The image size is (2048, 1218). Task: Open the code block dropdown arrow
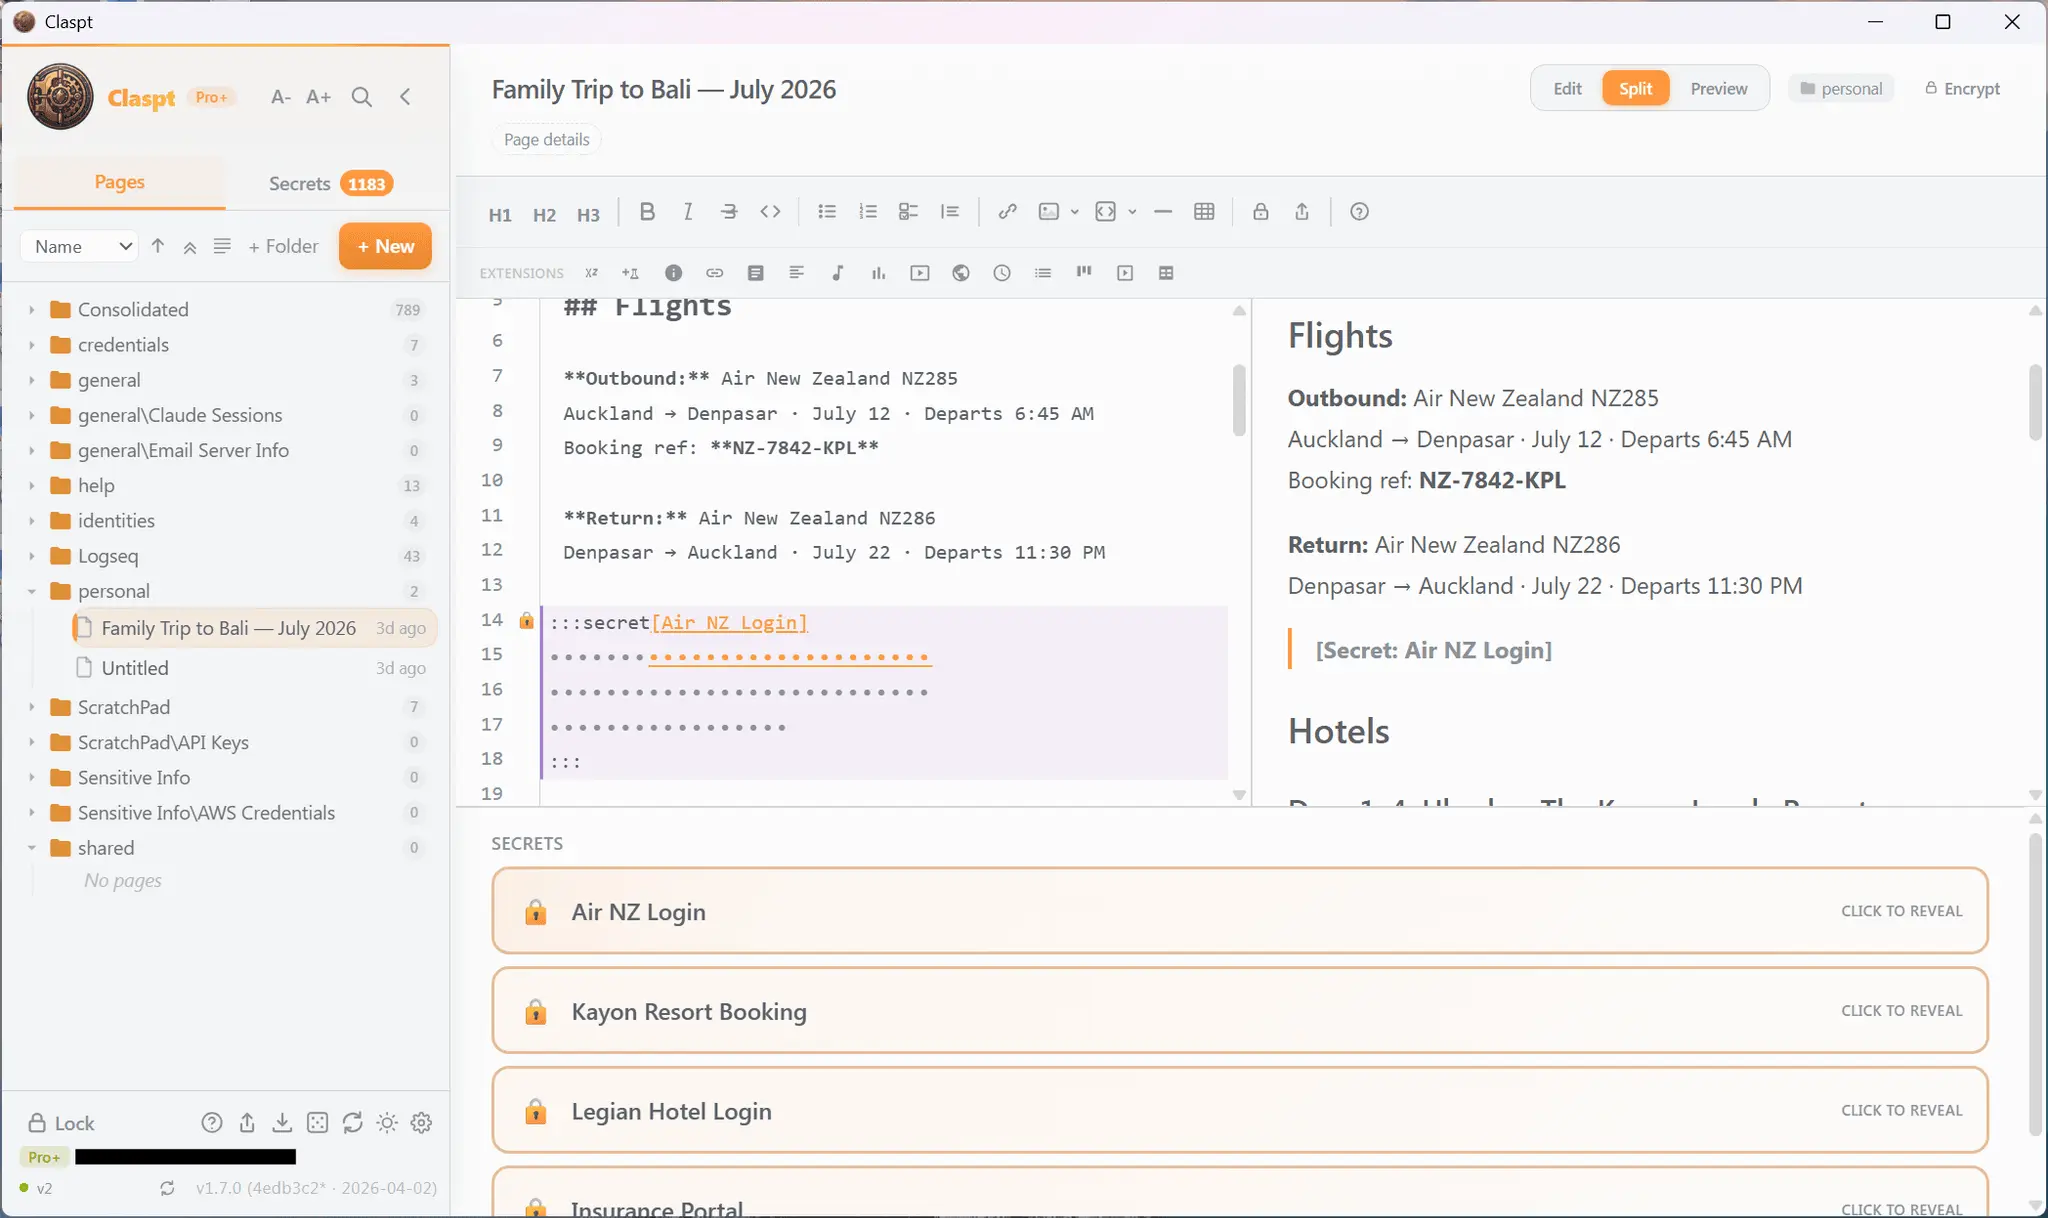[x=1132, y=212]
